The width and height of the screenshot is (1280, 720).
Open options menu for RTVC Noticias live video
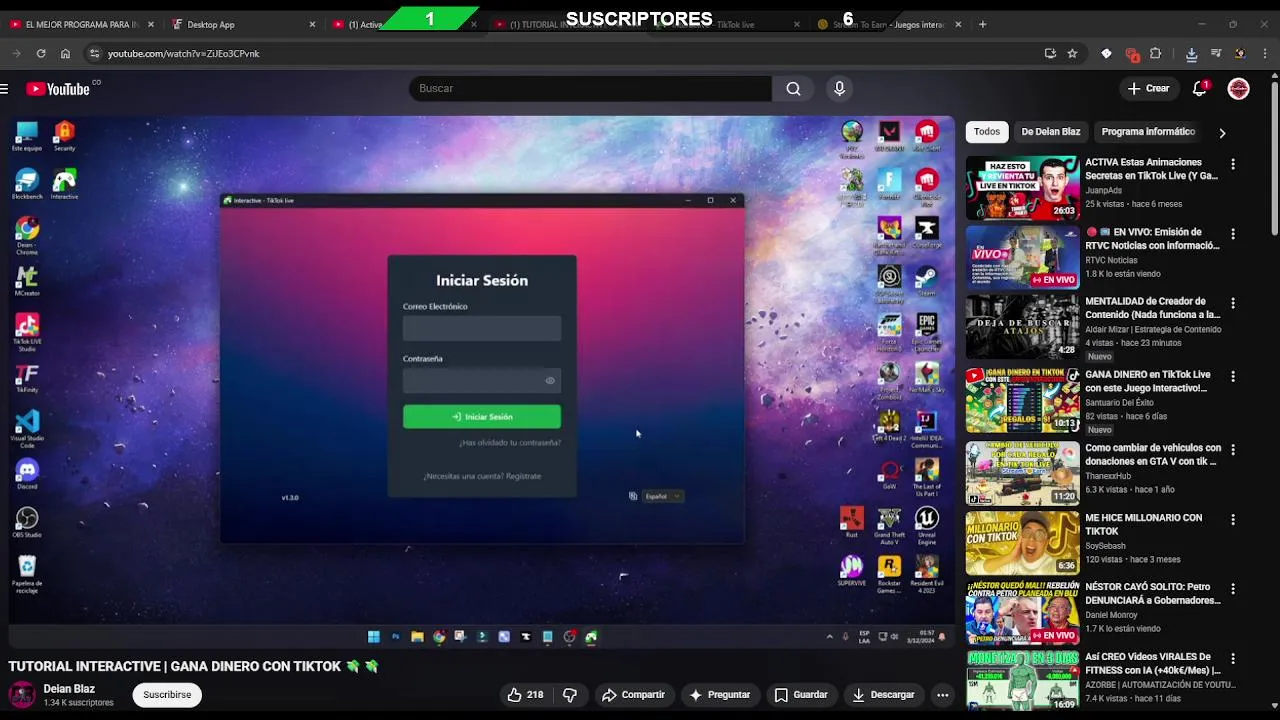[1233, 234]
